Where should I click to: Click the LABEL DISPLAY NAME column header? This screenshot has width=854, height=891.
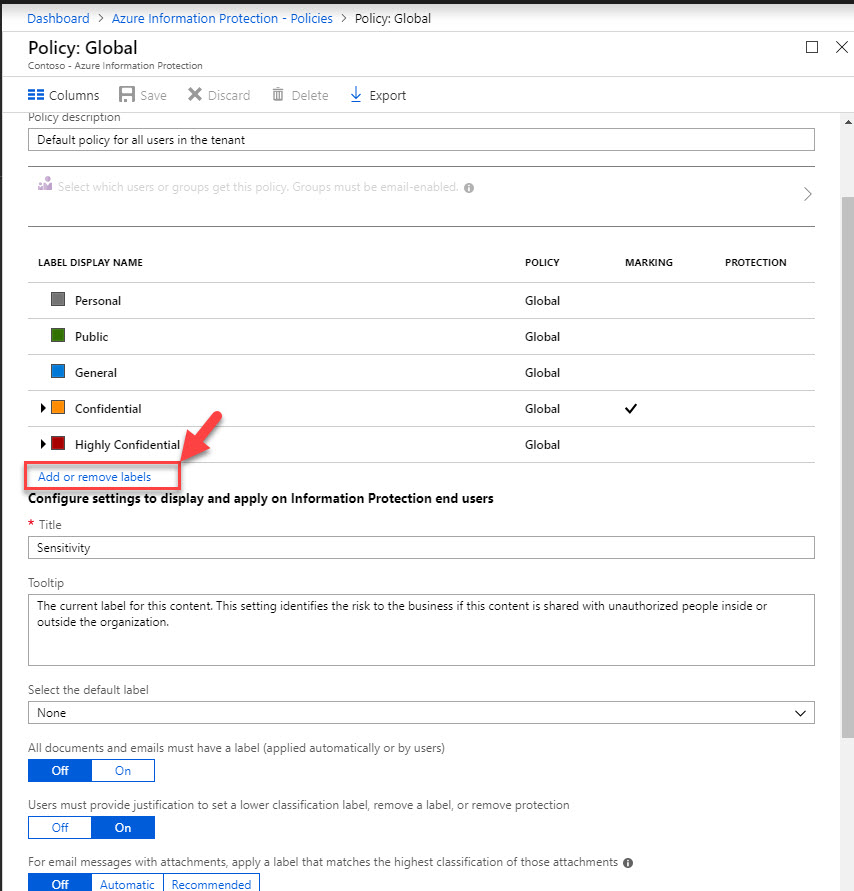(90, 263)
